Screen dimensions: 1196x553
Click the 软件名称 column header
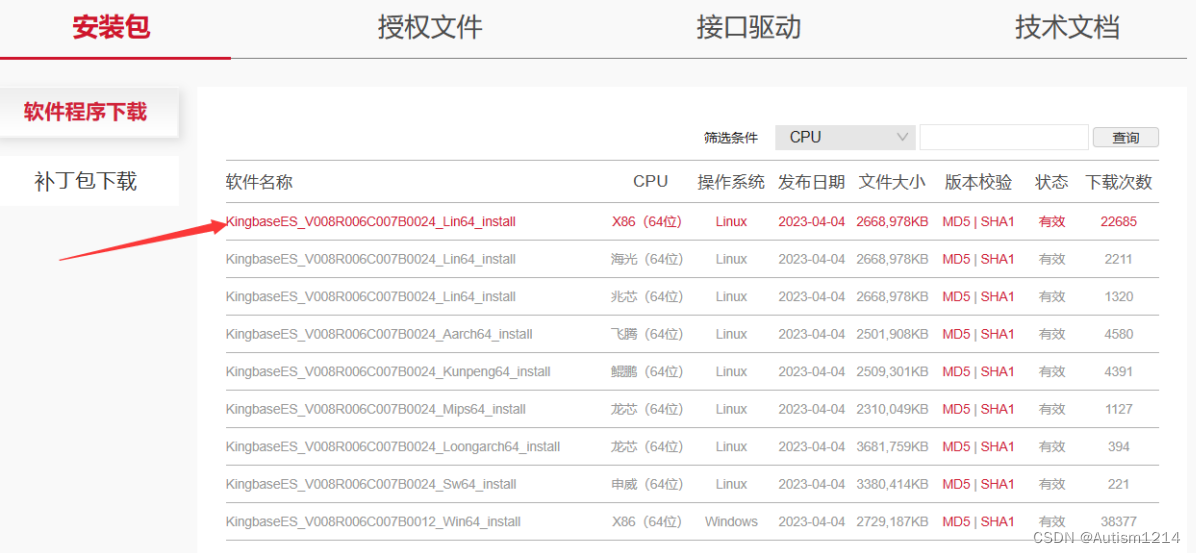[259, 182]
